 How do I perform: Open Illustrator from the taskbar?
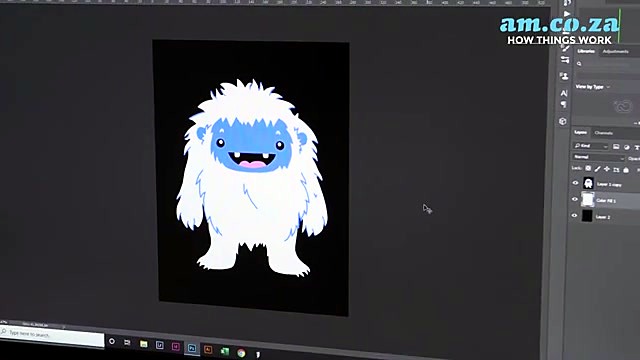208,350
